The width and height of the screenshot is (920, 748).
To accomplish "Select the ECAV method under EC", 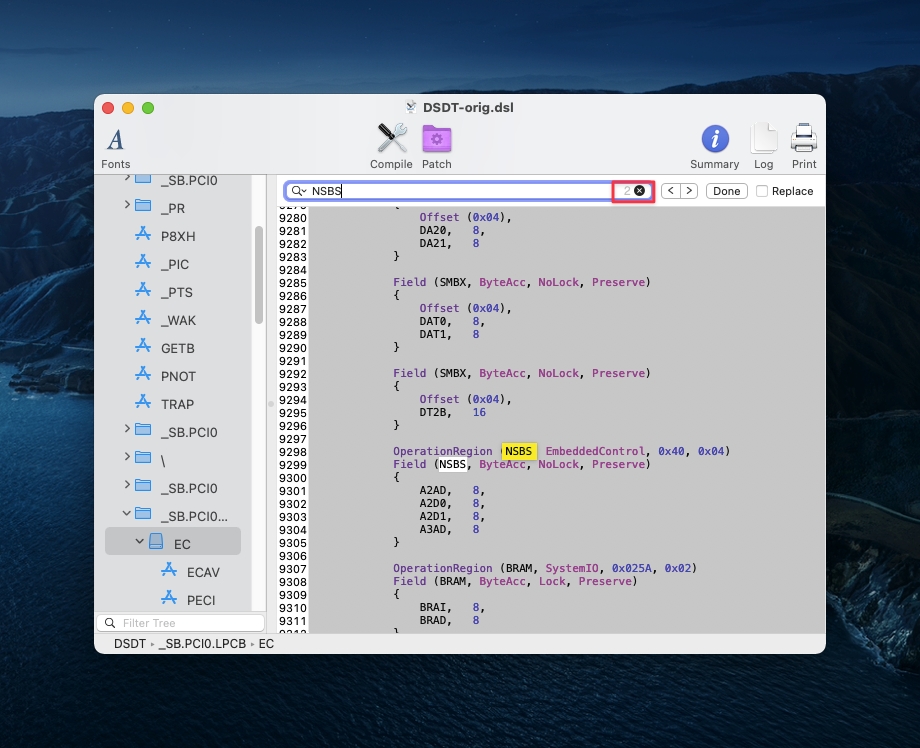I will pyautogui.click(x=203, y=572).
